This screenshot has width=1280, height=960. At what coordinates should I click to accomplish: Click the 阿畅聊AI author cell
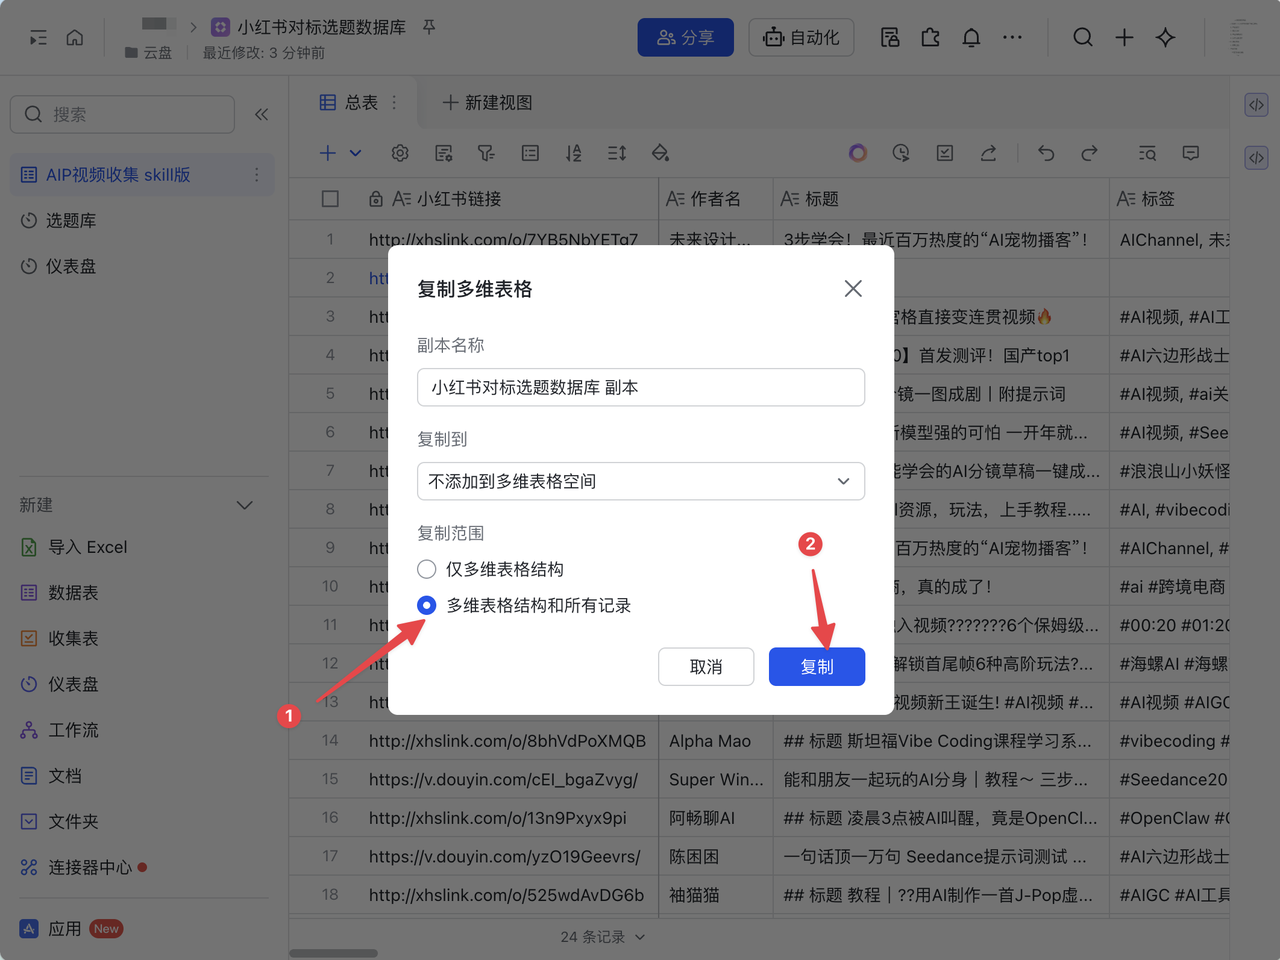pyautogui.click(x=715, y=818)
